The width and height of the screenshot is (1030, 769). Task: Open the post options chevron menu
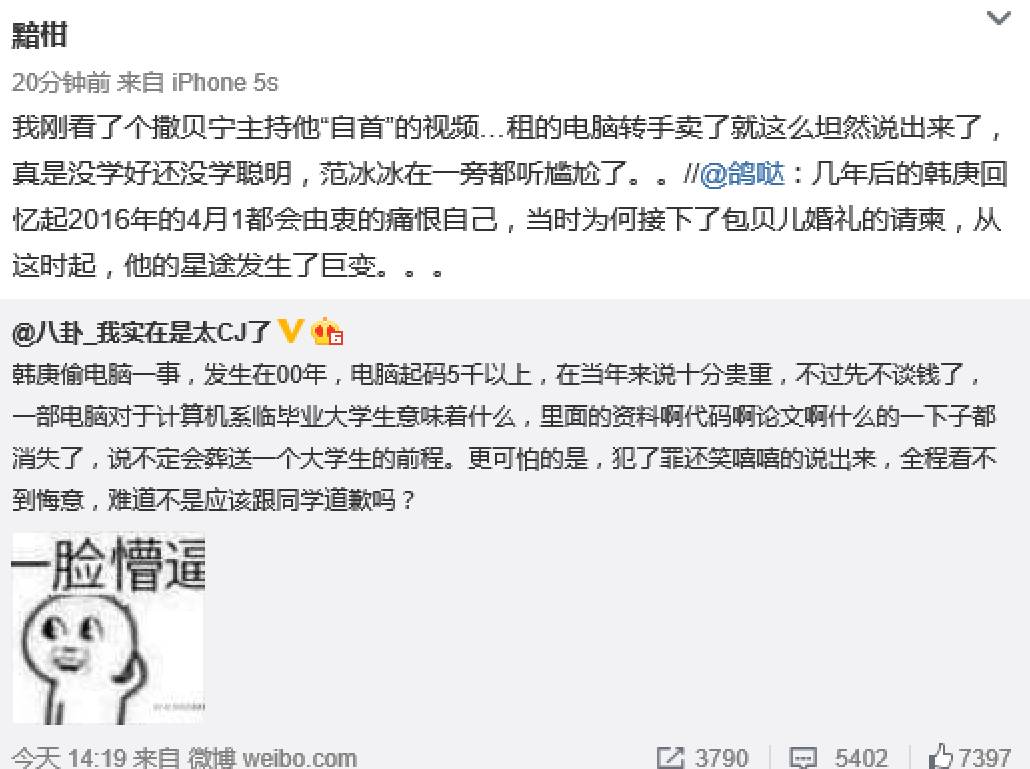[x=998, y=18]
